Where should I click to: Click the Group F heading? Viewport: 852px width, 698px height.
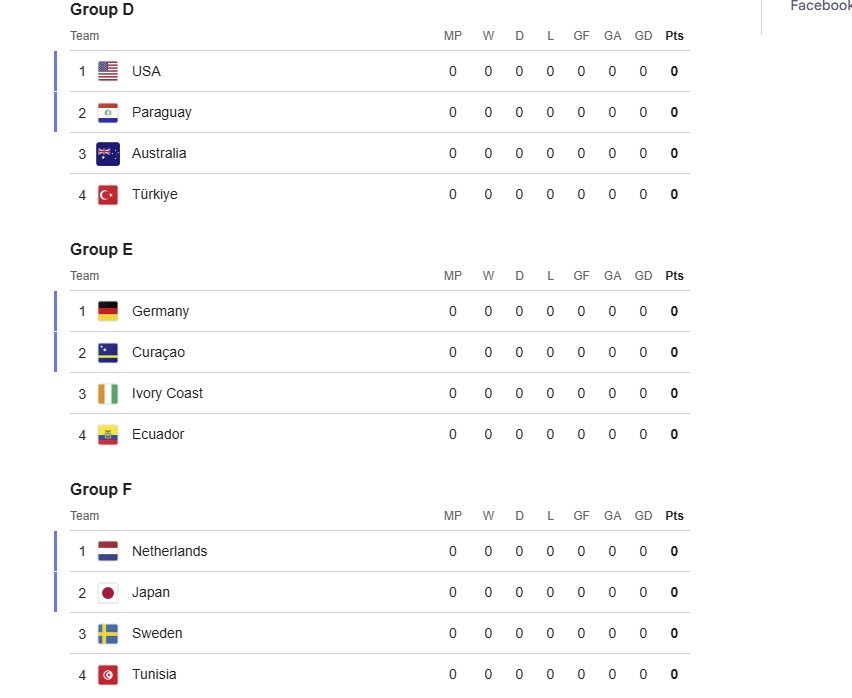[101, 489]
